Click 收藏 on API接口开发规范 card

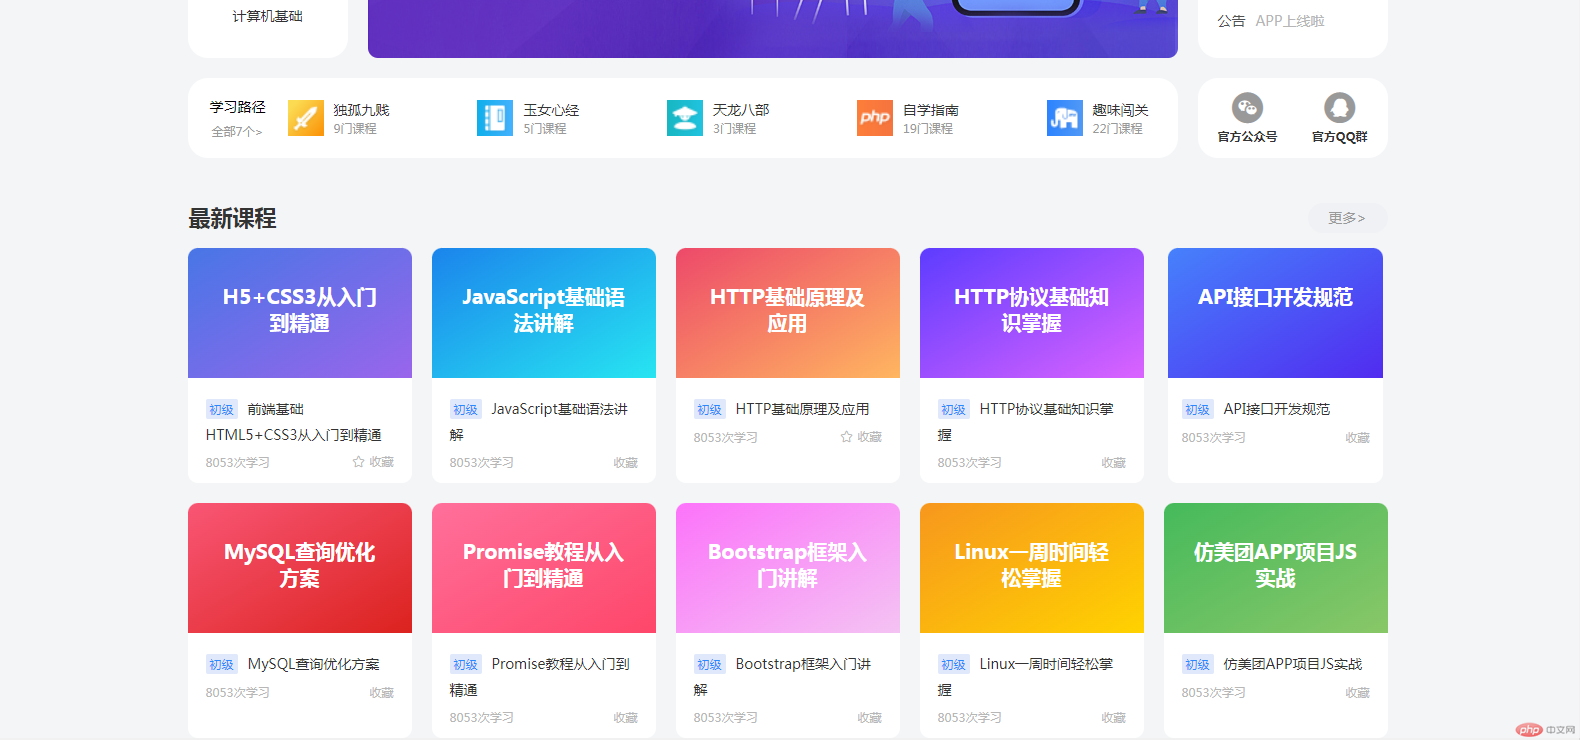[x=1358, y=438]
